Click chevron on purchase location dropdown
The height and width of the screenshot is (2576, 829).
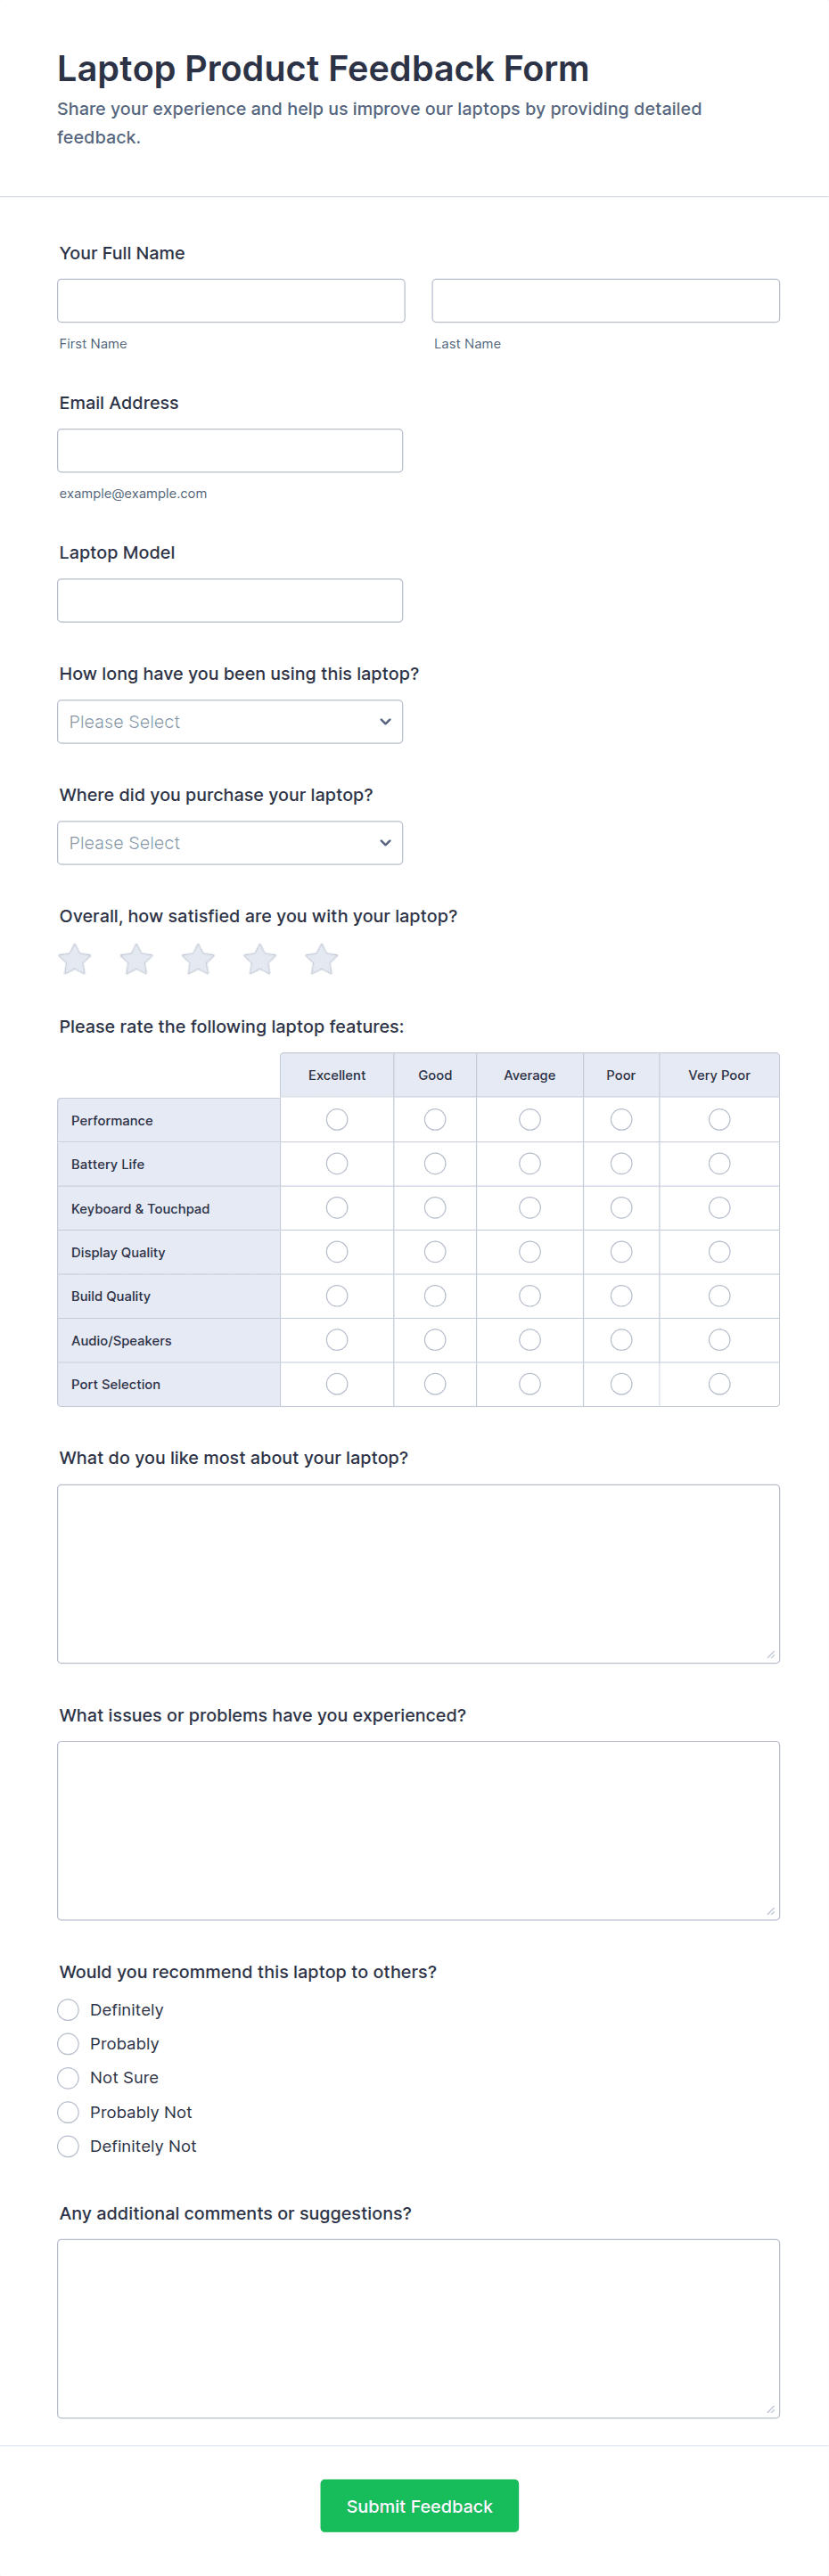pos(385,843)
